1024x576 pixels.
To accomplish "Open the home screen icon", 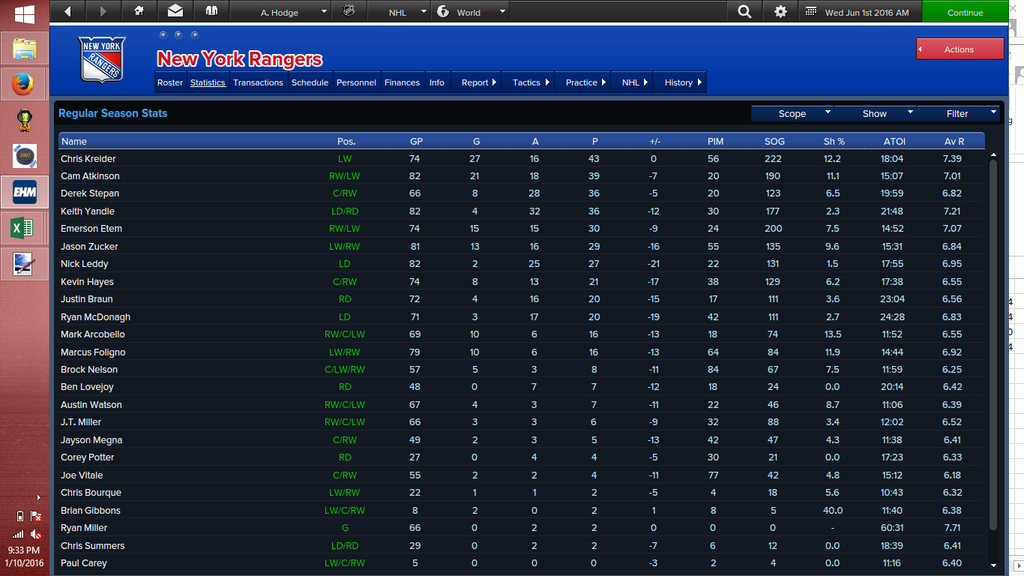I will point(138,11).
